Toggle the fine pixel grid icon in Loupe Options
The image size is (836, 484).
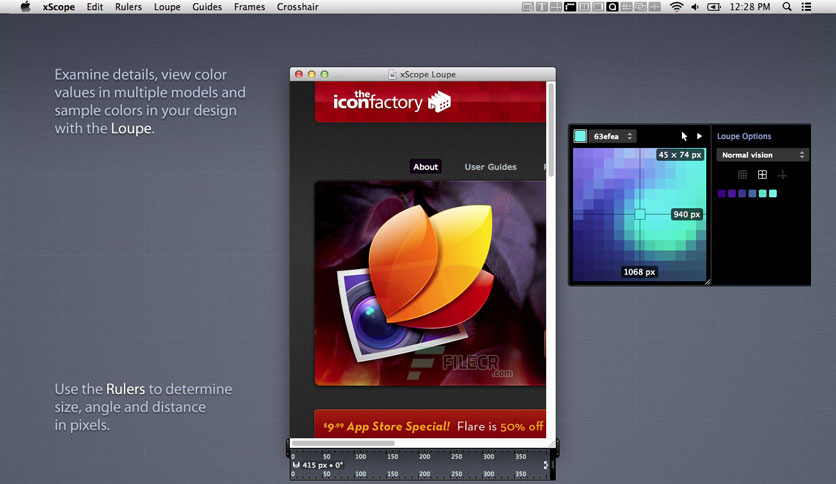742,174
